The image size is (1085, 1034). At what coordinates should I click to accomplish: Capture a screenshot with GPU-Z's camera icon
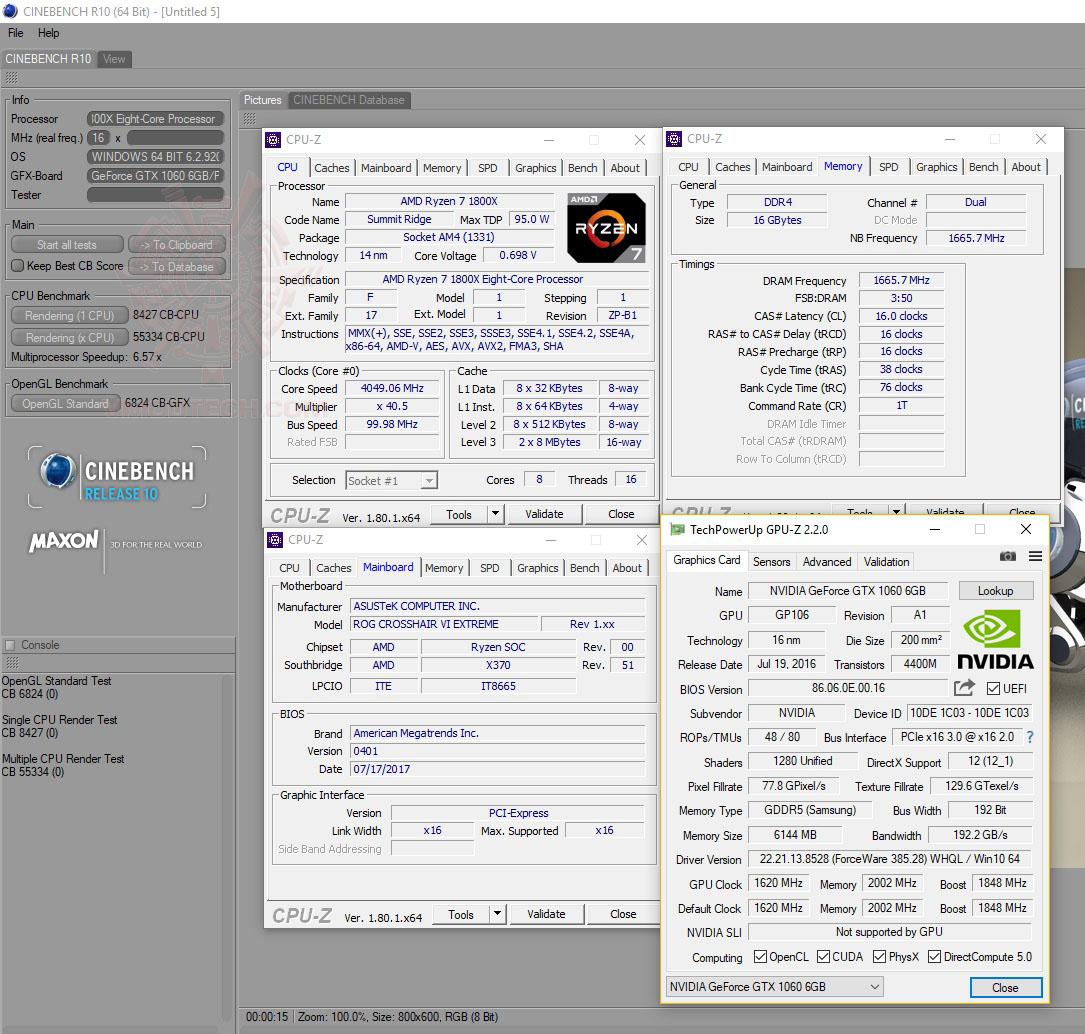tap(1008, 557)
